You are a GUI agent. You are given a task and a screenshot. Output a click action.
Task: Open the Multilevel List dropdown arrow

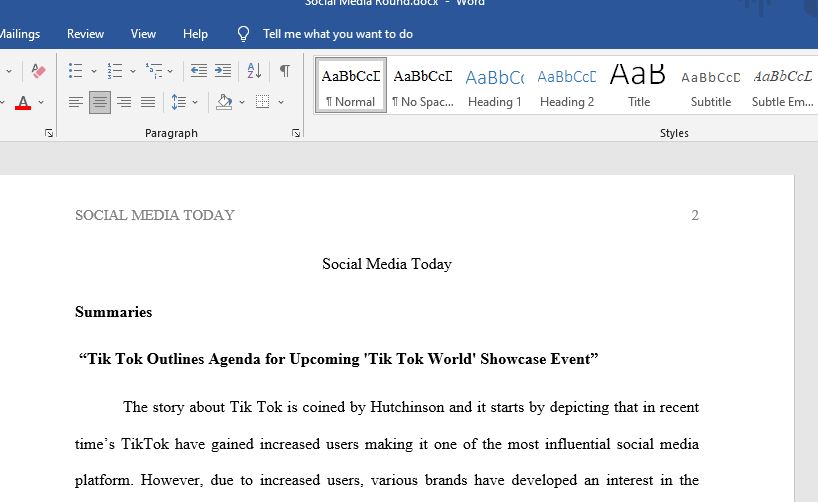click(170, 71)
